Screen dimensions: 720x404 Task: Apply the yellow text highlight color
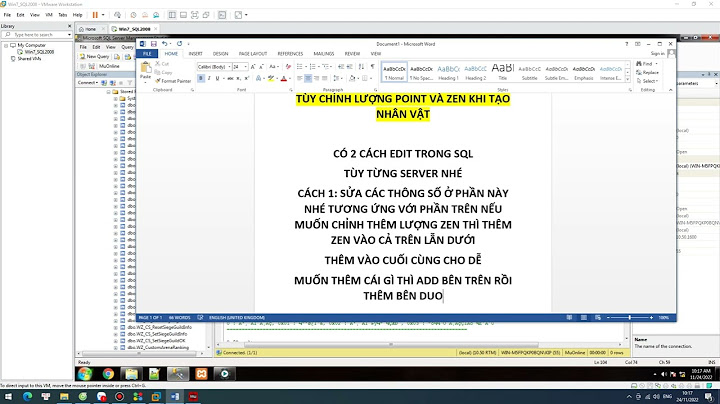click(x=271, y=79)
